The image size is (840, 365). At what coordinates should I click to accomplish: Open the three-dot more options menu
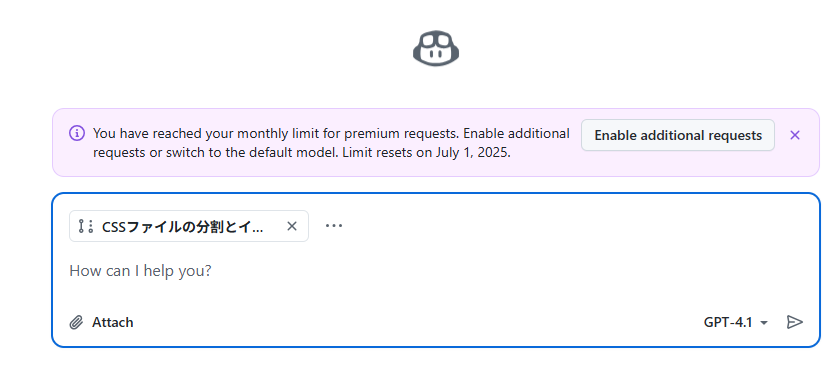tap(334, 226)
